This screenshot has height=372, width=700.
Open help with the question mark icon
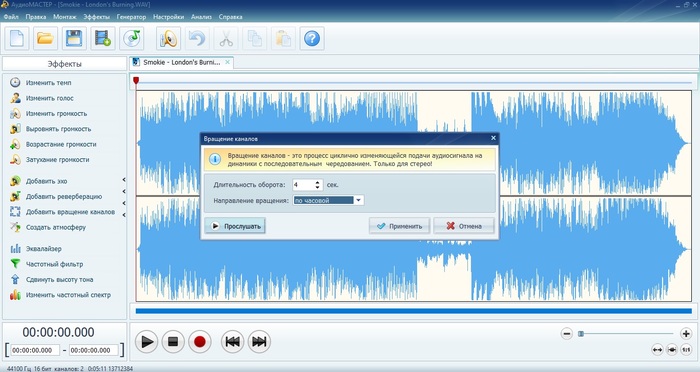pyautogui.click(x=312, y=38)
